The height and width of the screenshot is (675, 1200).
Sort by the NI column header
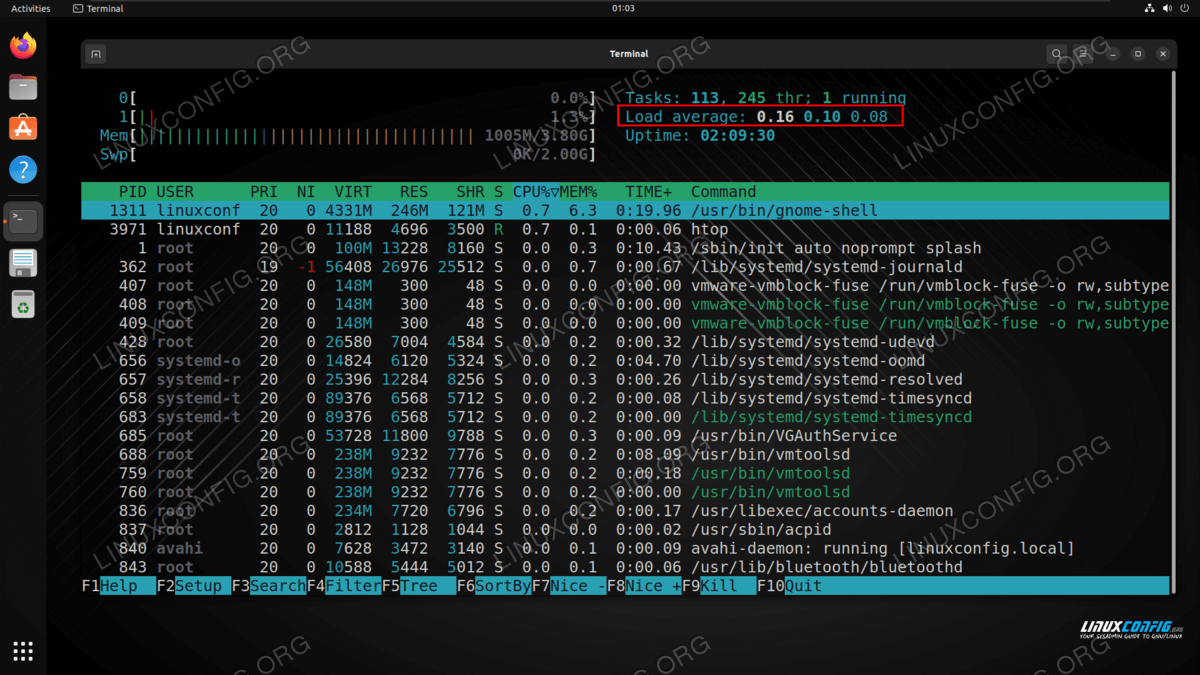pos(306,192)
